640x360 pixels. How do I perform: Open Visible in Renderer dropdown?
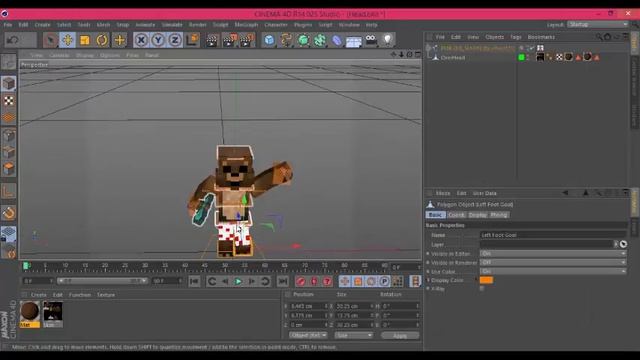553,262
